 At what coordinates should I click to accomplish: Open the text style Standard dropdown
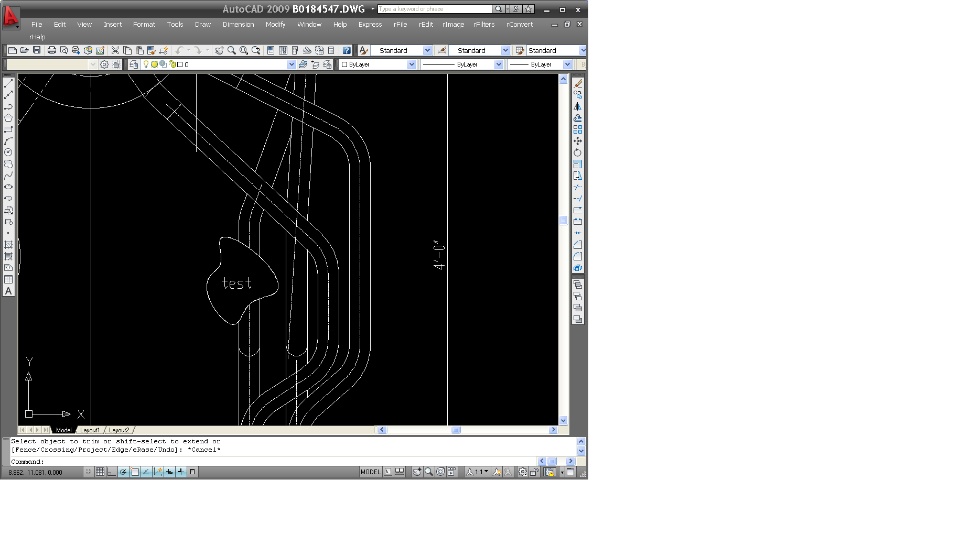pyautogui.click(x=427, y=50)
